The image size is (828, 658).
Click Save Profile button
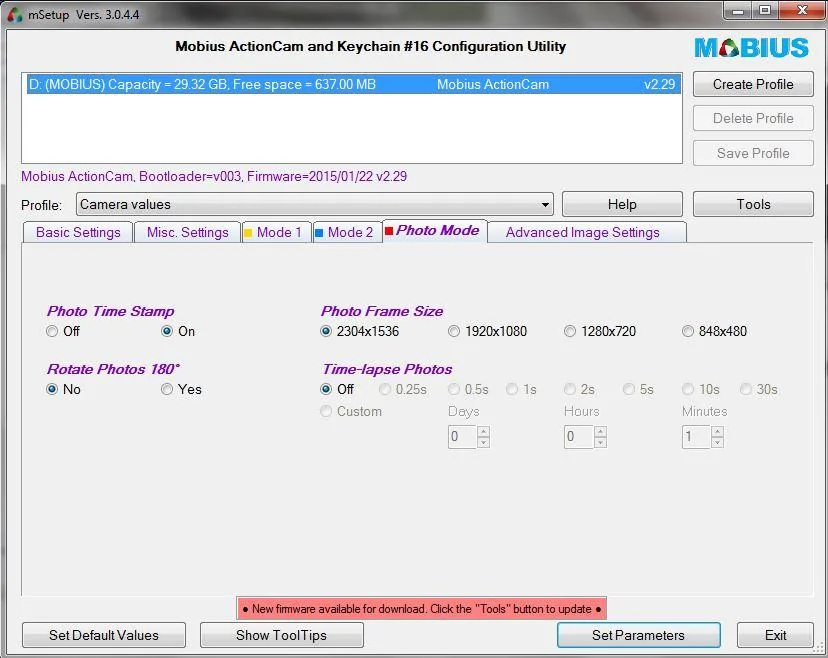click(x=753, y=153)
